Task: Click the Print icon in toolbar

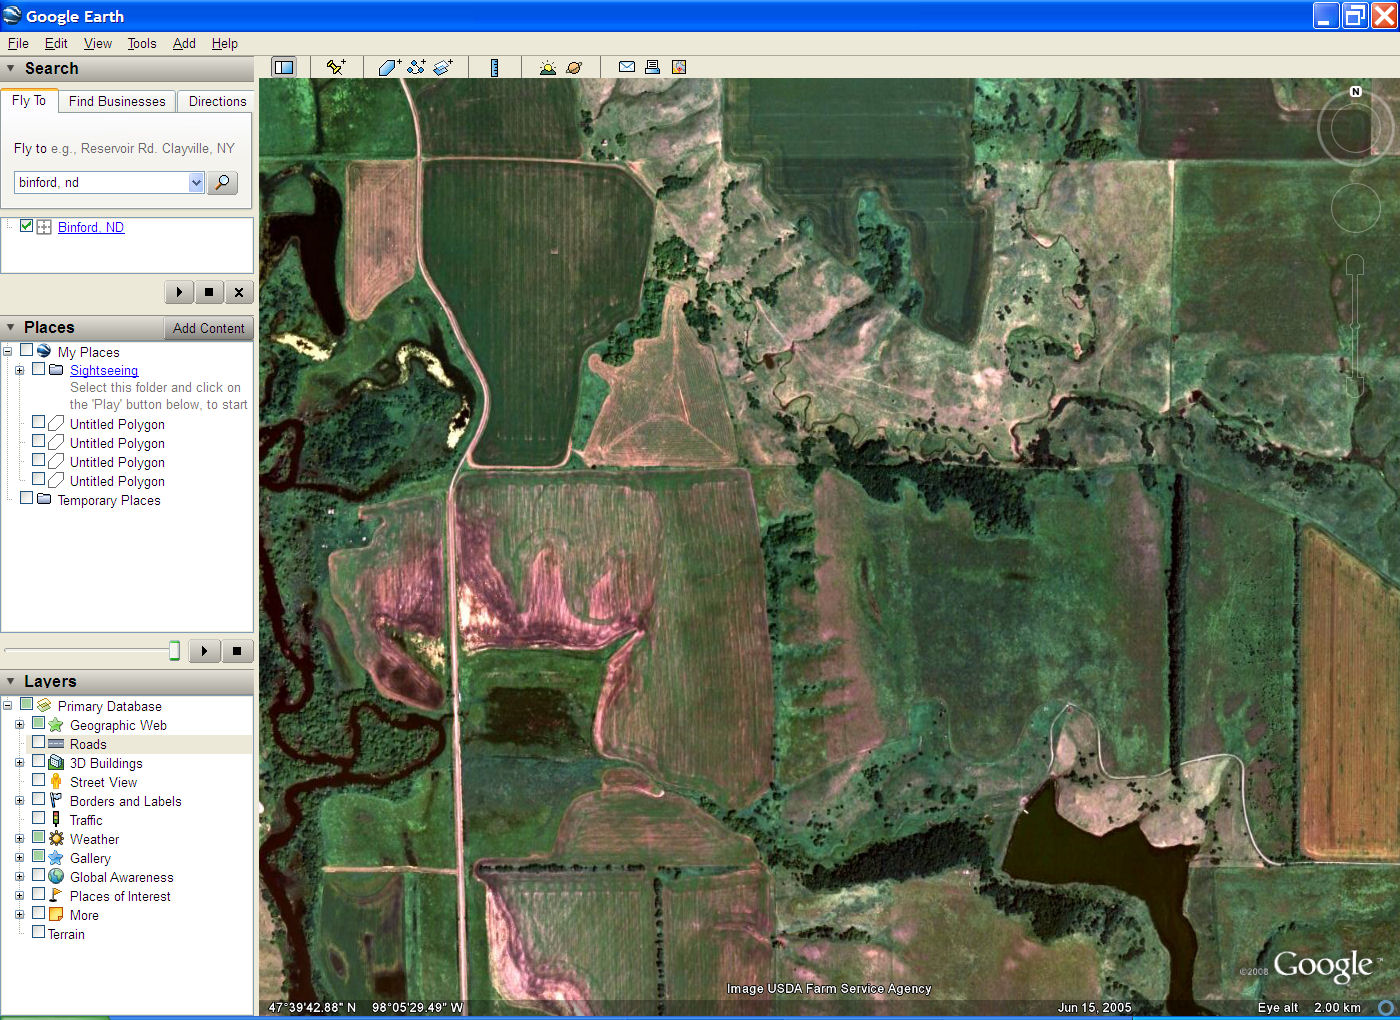Action: 652,67
